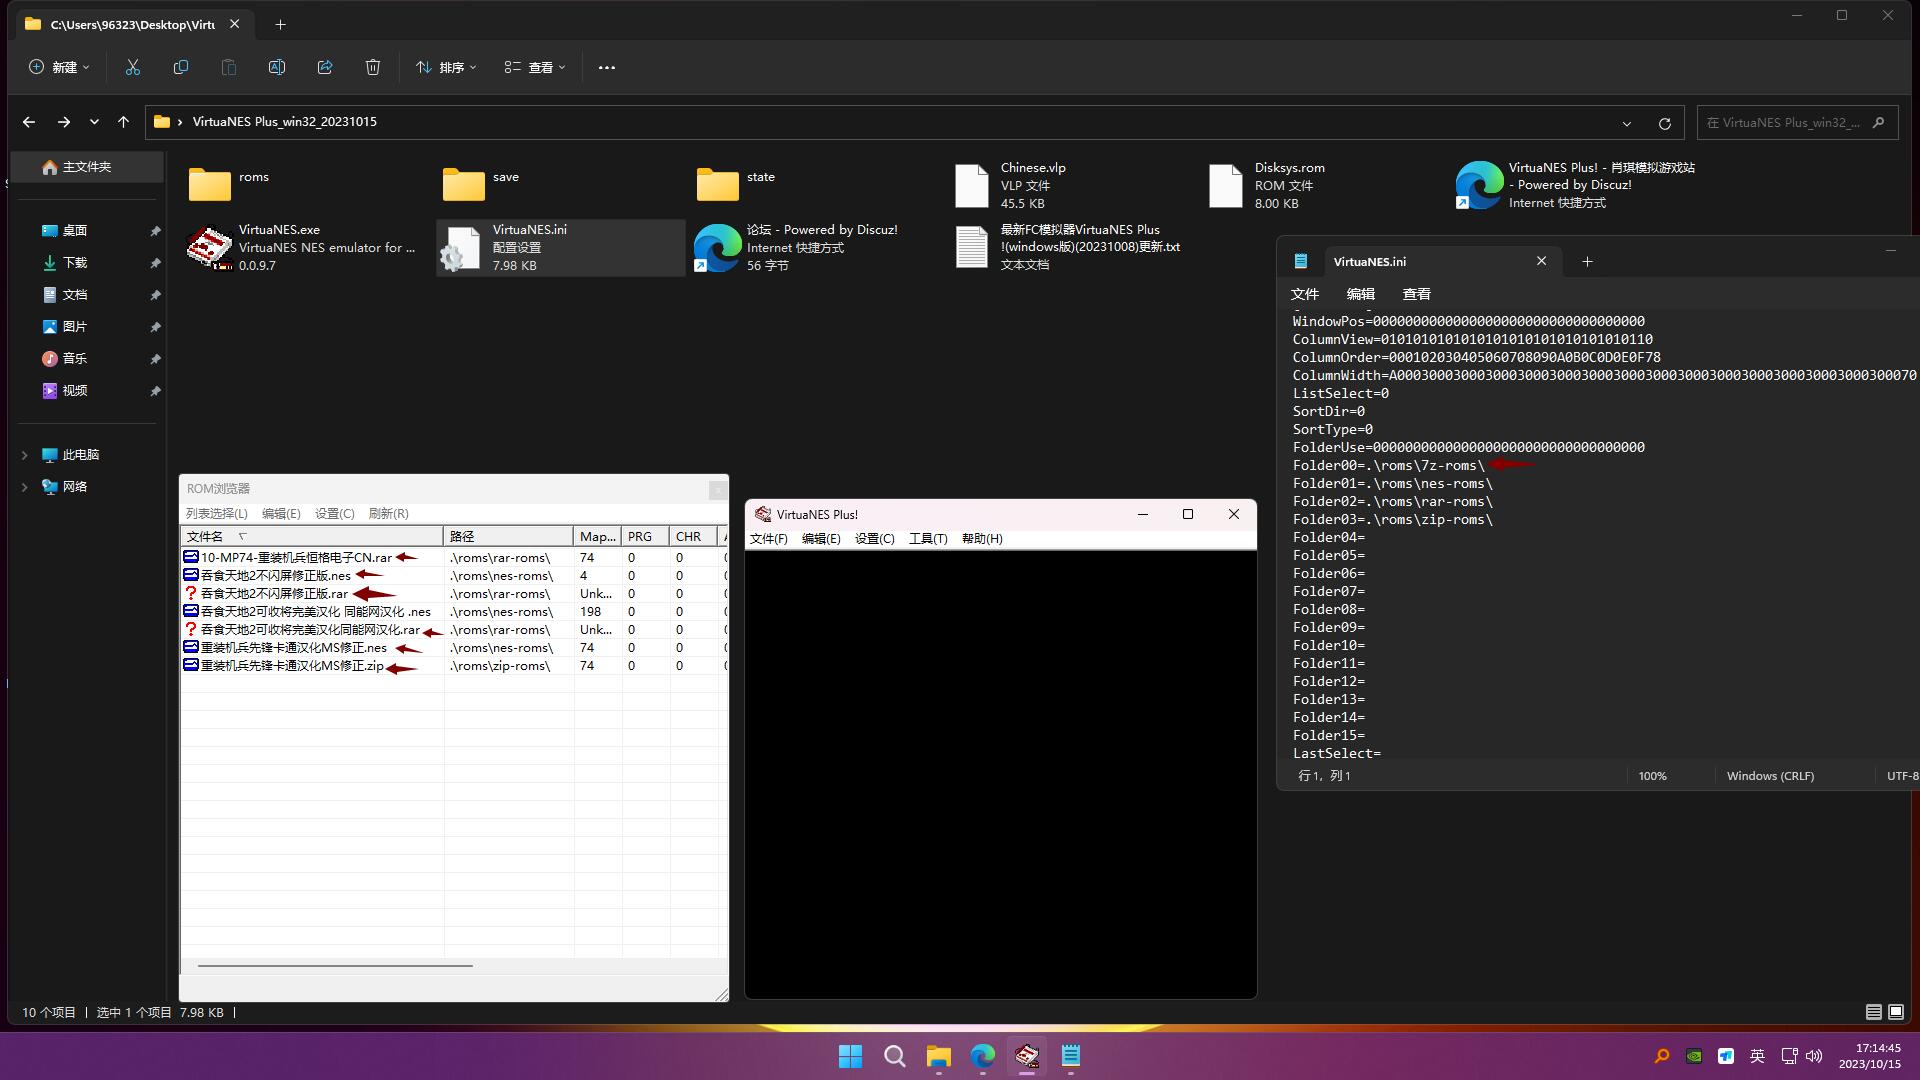Go up one folder level arrow
Image resolution: width=1920 pixels, height=1080 pixels.
coord(123,122)
